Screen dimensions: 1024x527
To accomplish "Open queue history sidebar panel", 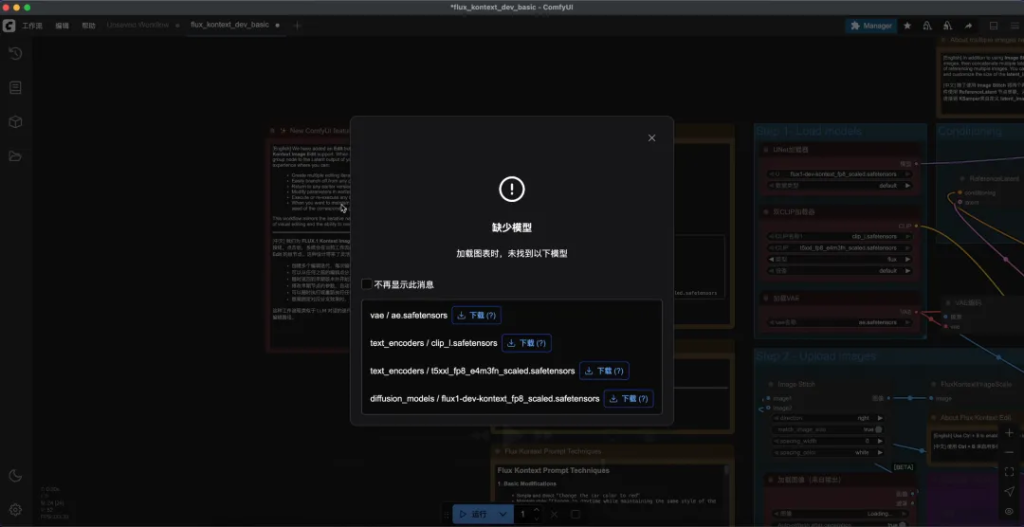I will click(x=16, y=54).
